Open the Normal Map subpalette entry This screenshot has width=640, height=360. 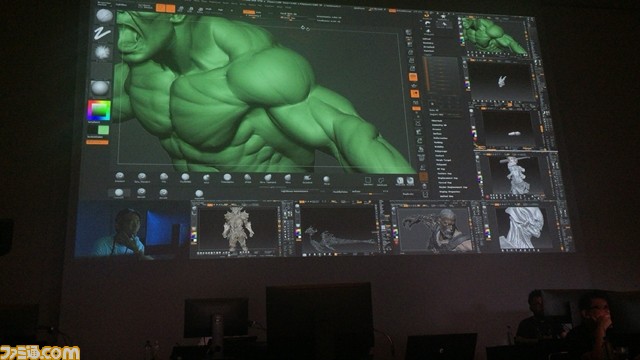coord(445,182)
